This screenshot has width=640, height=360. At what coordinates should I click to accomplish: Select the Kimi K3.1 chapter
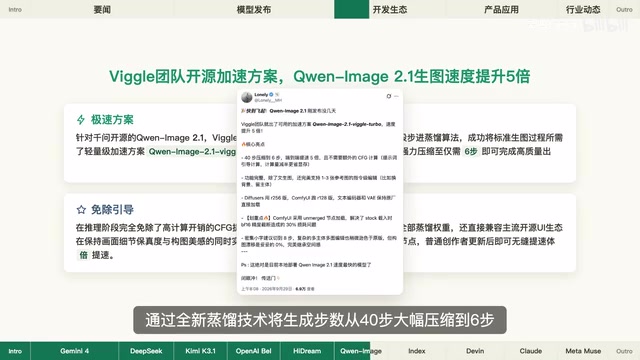pyautogui.click(x=200, y=351)
